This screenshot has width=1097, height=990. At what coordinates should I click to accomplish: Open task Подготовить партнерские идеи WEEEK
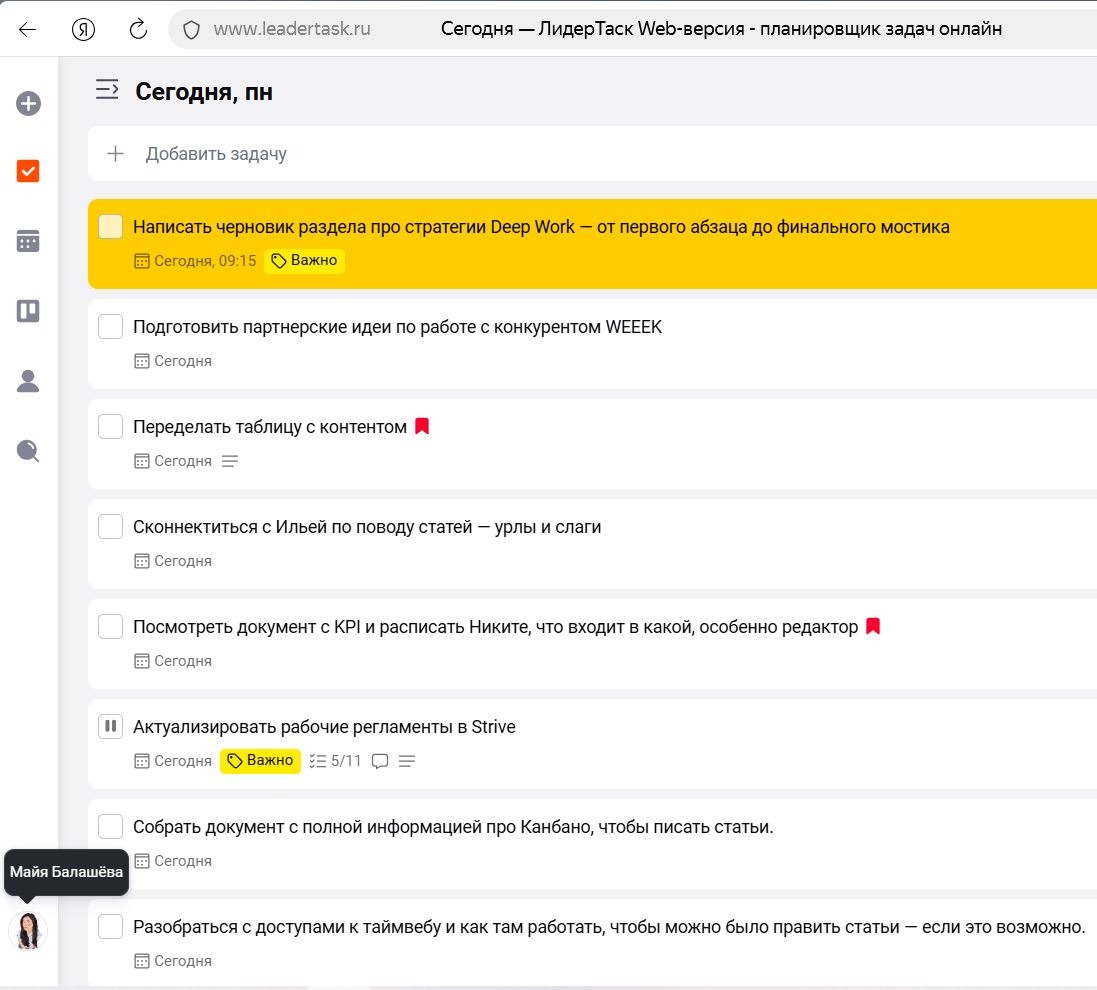click(397, 327)
